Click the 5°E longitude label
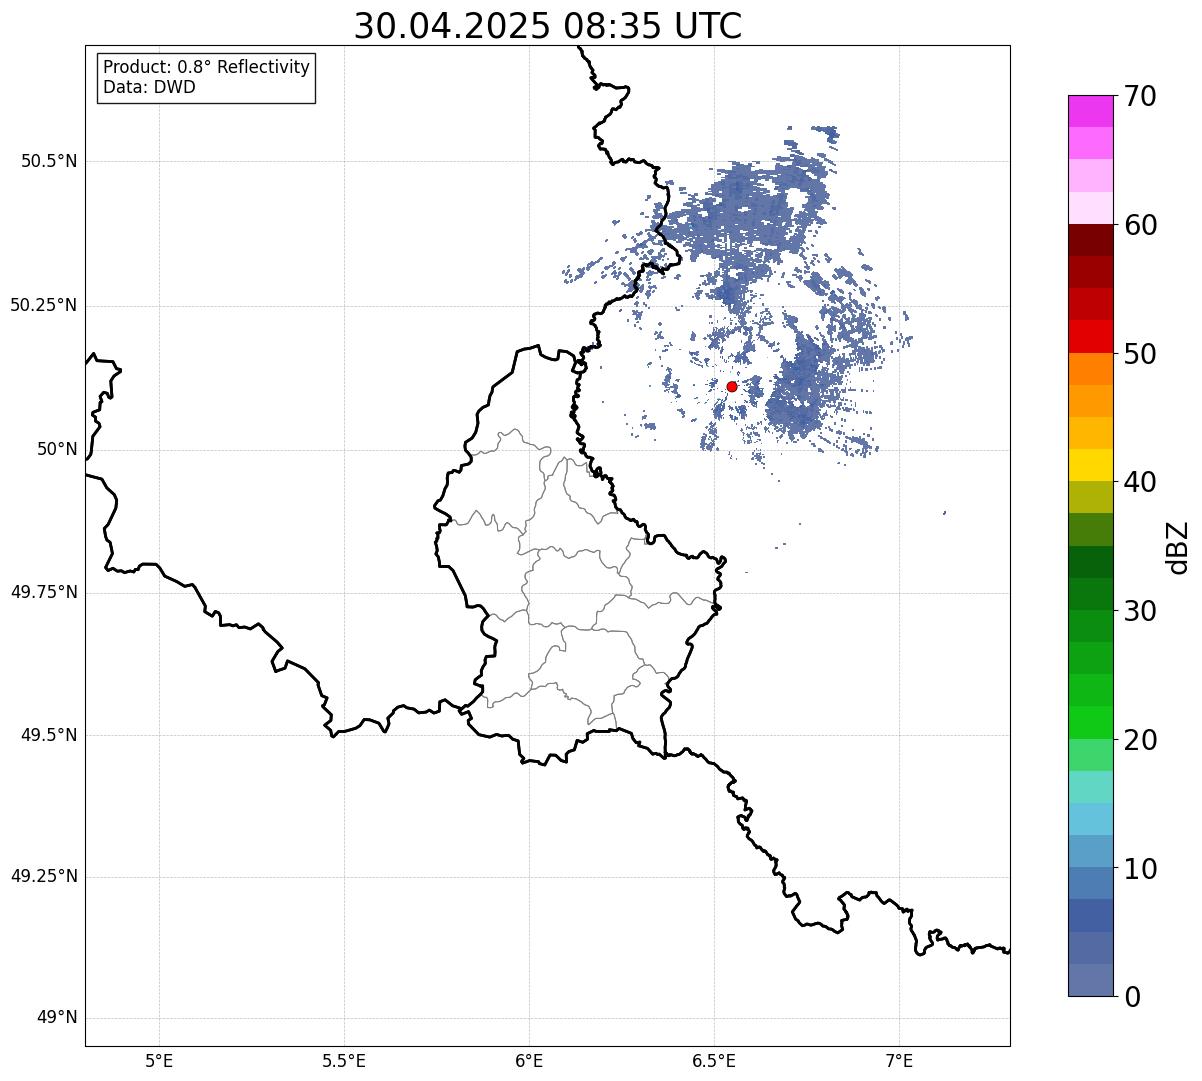This screenshot has height=1081, width=1202. click(x=159, y=1060)
